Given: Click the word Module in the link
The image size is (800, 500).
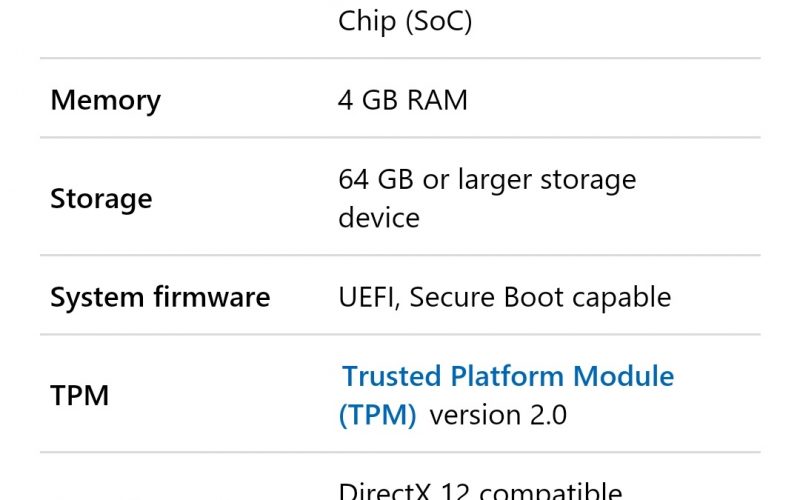Looking at the screenshot, I should (623, 377).
